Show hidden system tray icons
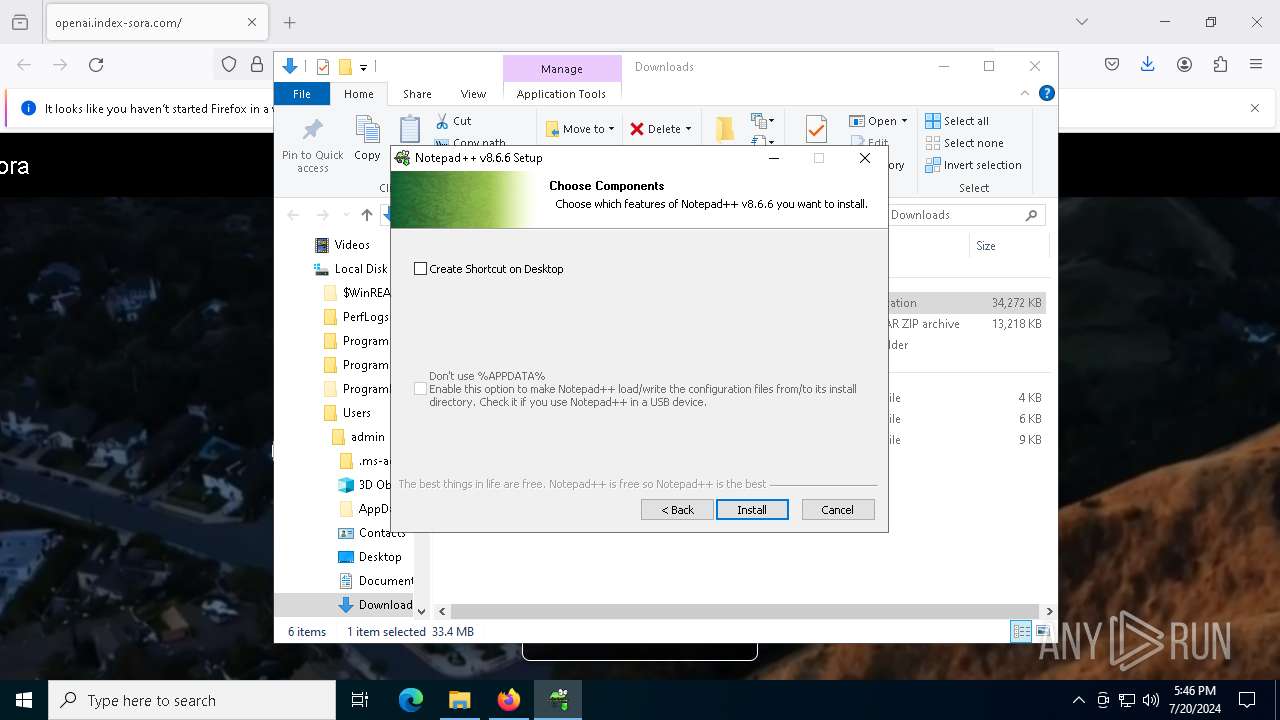This screenshot has width=1280, height=720. point(1078,700)
